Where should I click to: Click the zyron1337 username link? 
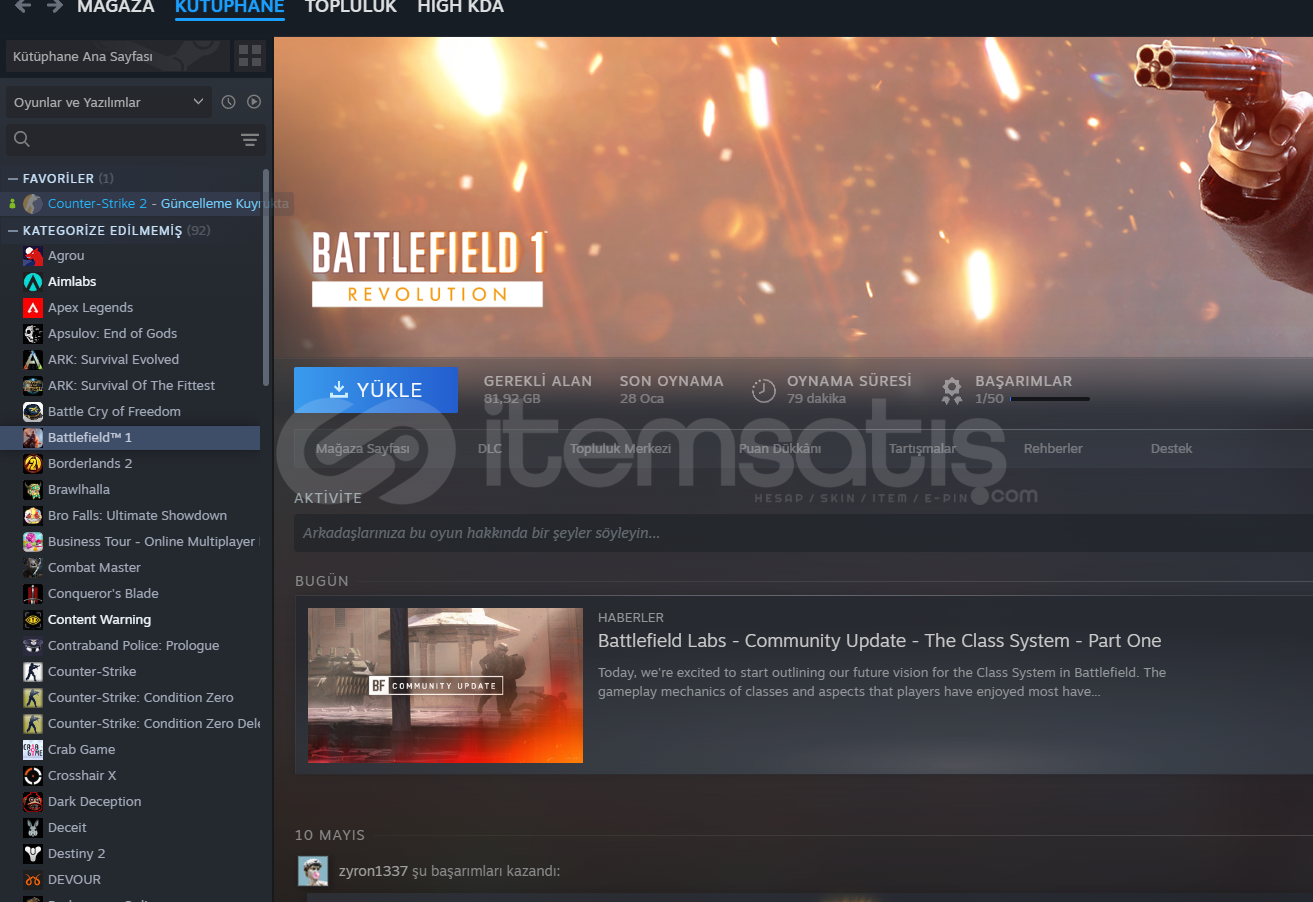coord(373,871)
